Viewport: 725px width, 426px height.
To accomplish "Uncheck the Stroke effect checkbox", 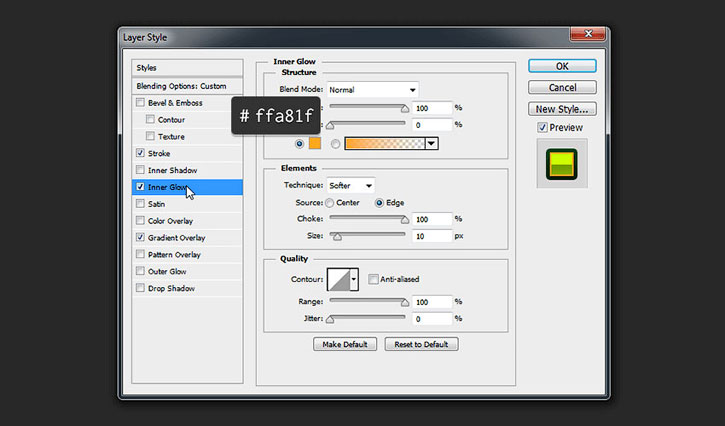I will (140, 153).
